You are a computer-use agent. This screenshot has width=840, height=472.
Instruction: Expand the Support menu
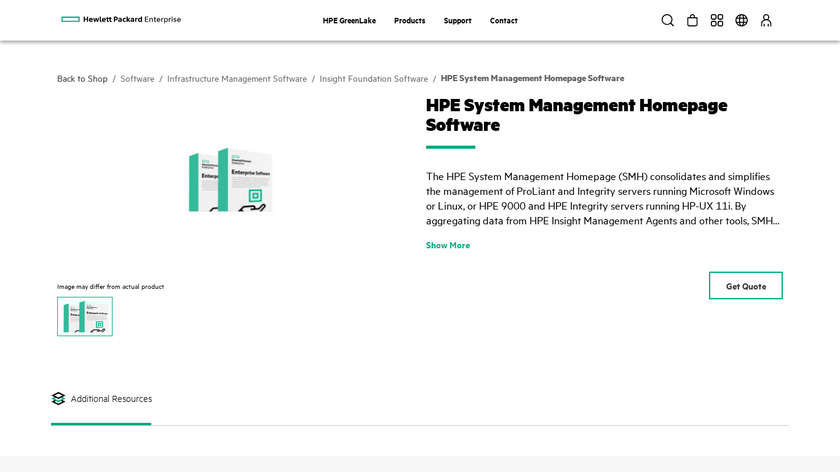[457, 21]
